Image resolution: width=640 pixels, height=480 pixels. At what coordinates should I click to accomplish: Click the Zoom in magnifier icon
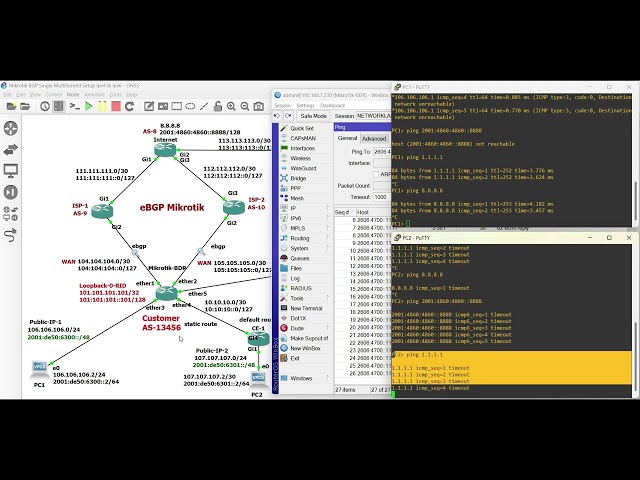tap(231, 107)
